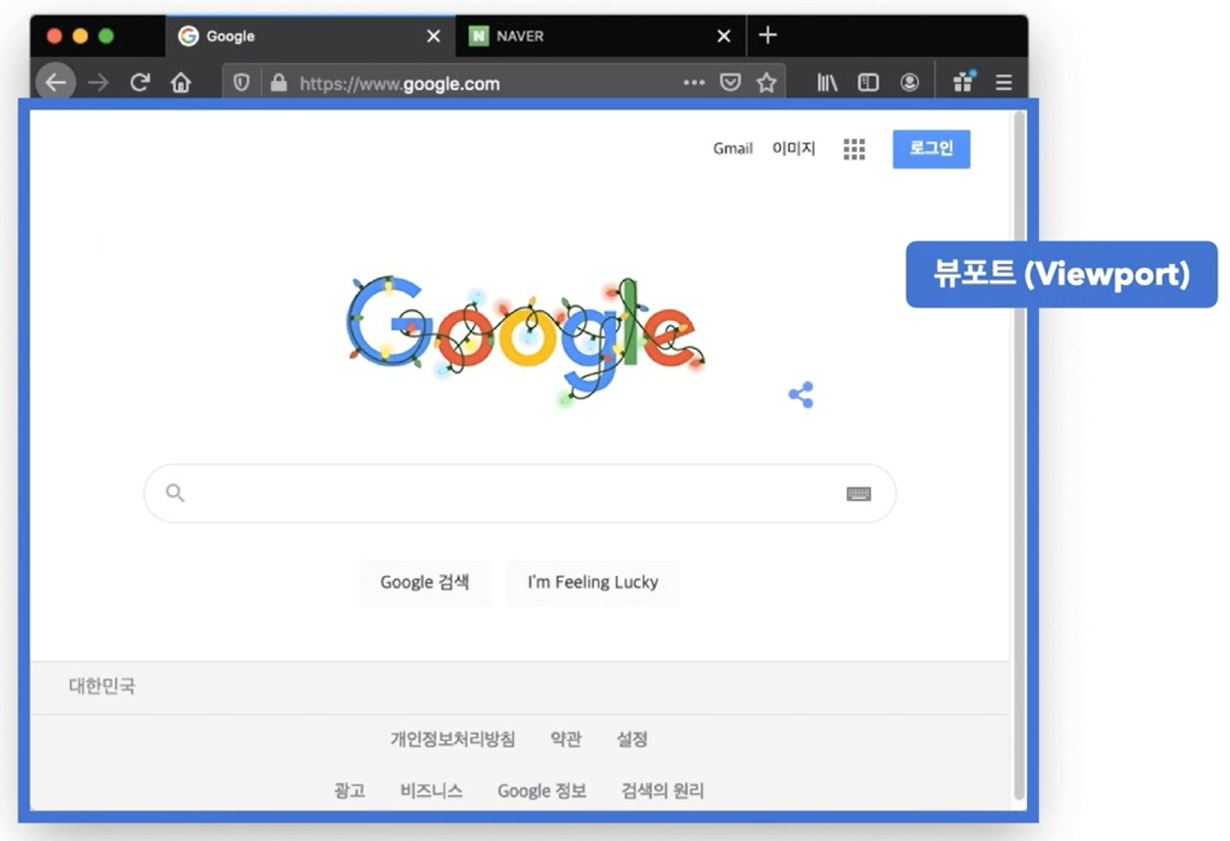Open 개인정보처리방침 footer link
The height and width of the screenshot is (841, 1230).
click(x=453, y=739)
